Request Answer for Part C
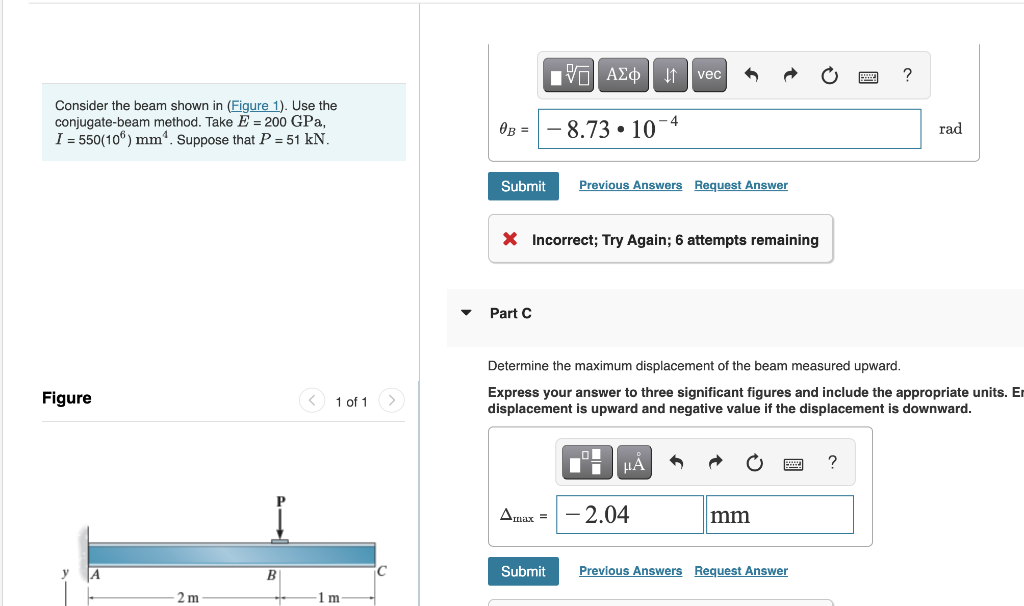 pos(740,570)
